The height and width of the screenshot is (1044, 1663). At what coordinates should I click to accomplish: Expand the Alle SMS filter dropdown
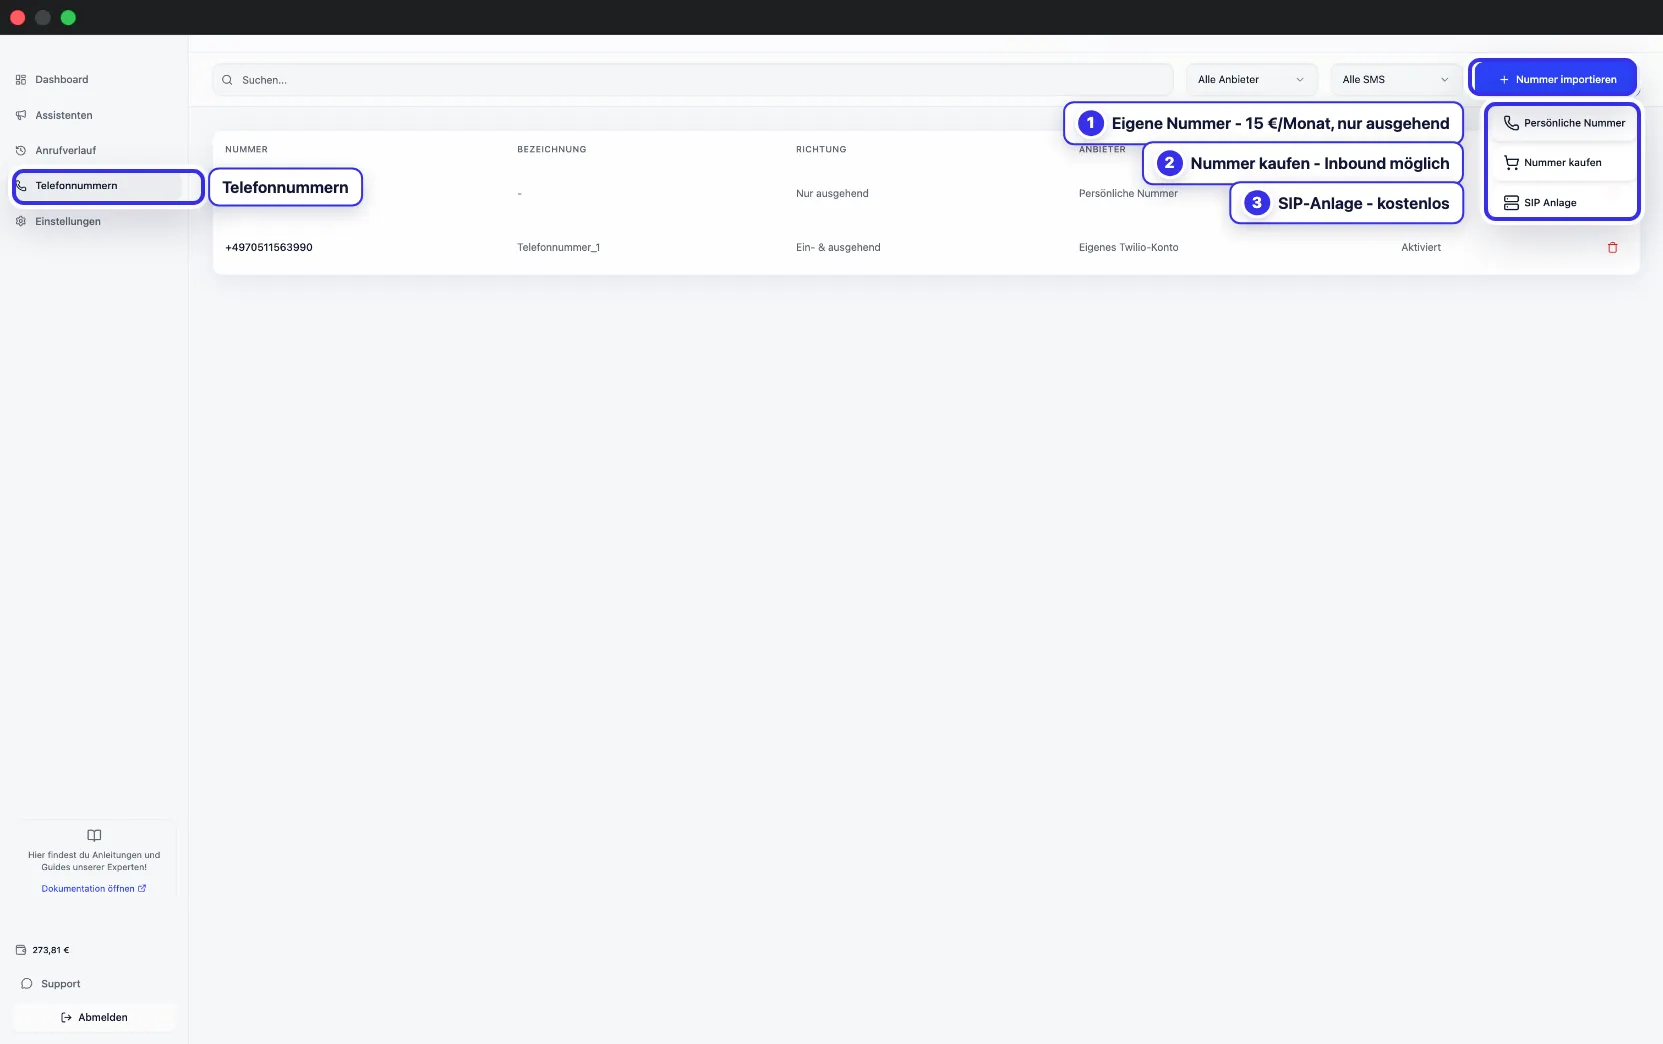1396,80
